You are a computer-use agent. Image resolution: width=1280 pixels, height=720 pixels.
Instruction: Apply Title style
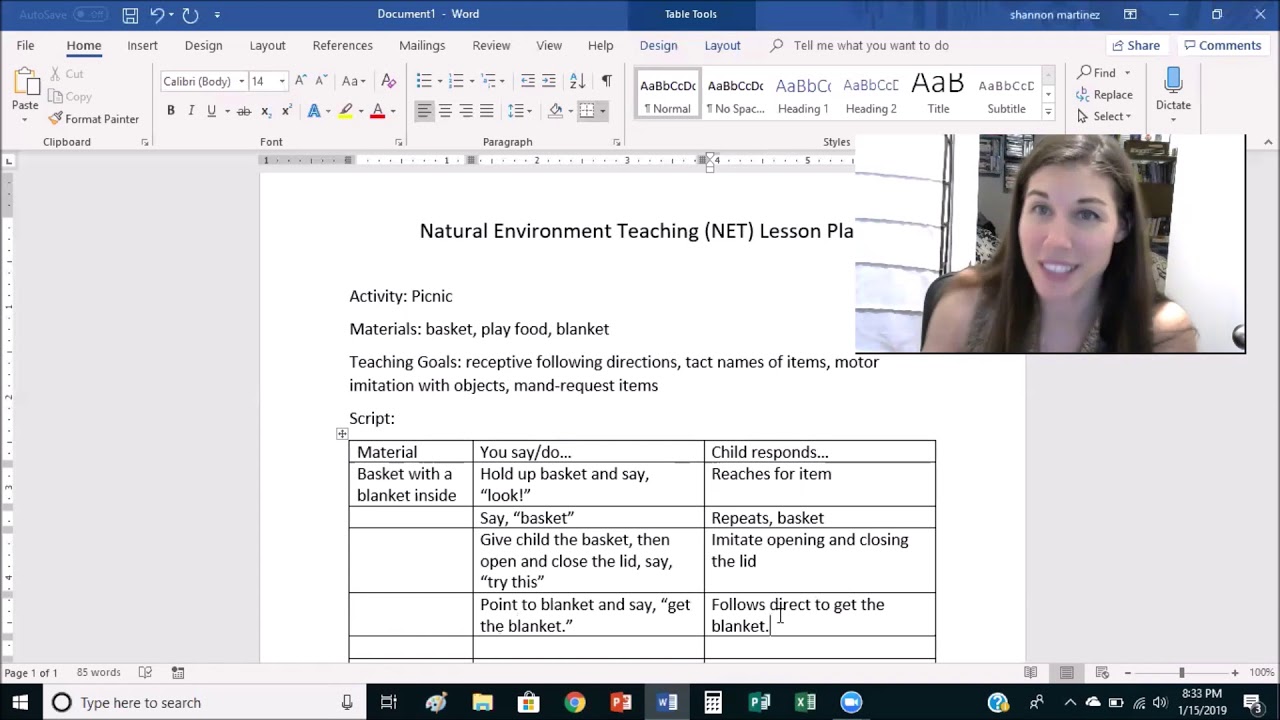938,94
